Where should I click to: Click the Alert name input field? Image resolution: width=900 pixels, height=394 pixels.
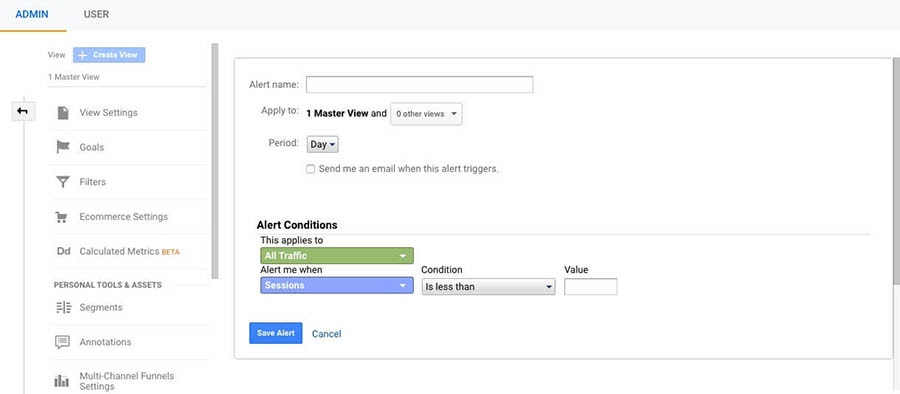[420, 84]
